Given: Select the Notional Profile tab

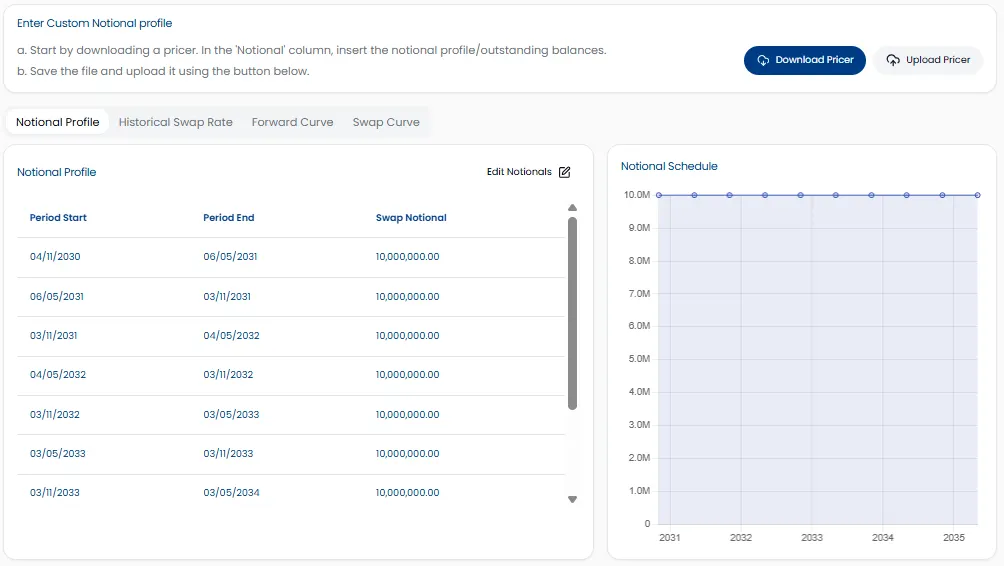Looking at the screenshot, I should 58,122.
